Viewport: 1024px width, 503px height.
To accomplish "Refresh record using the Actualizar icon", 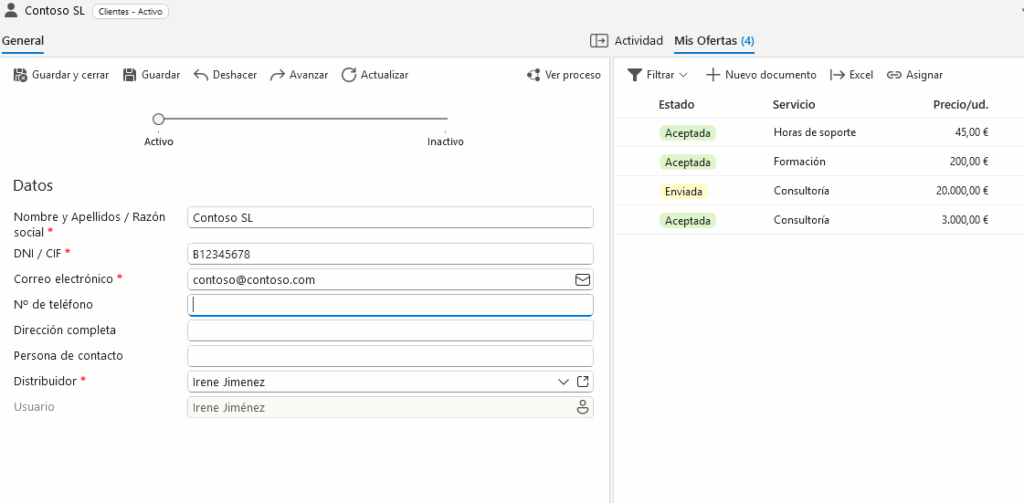I will [349, 75].
